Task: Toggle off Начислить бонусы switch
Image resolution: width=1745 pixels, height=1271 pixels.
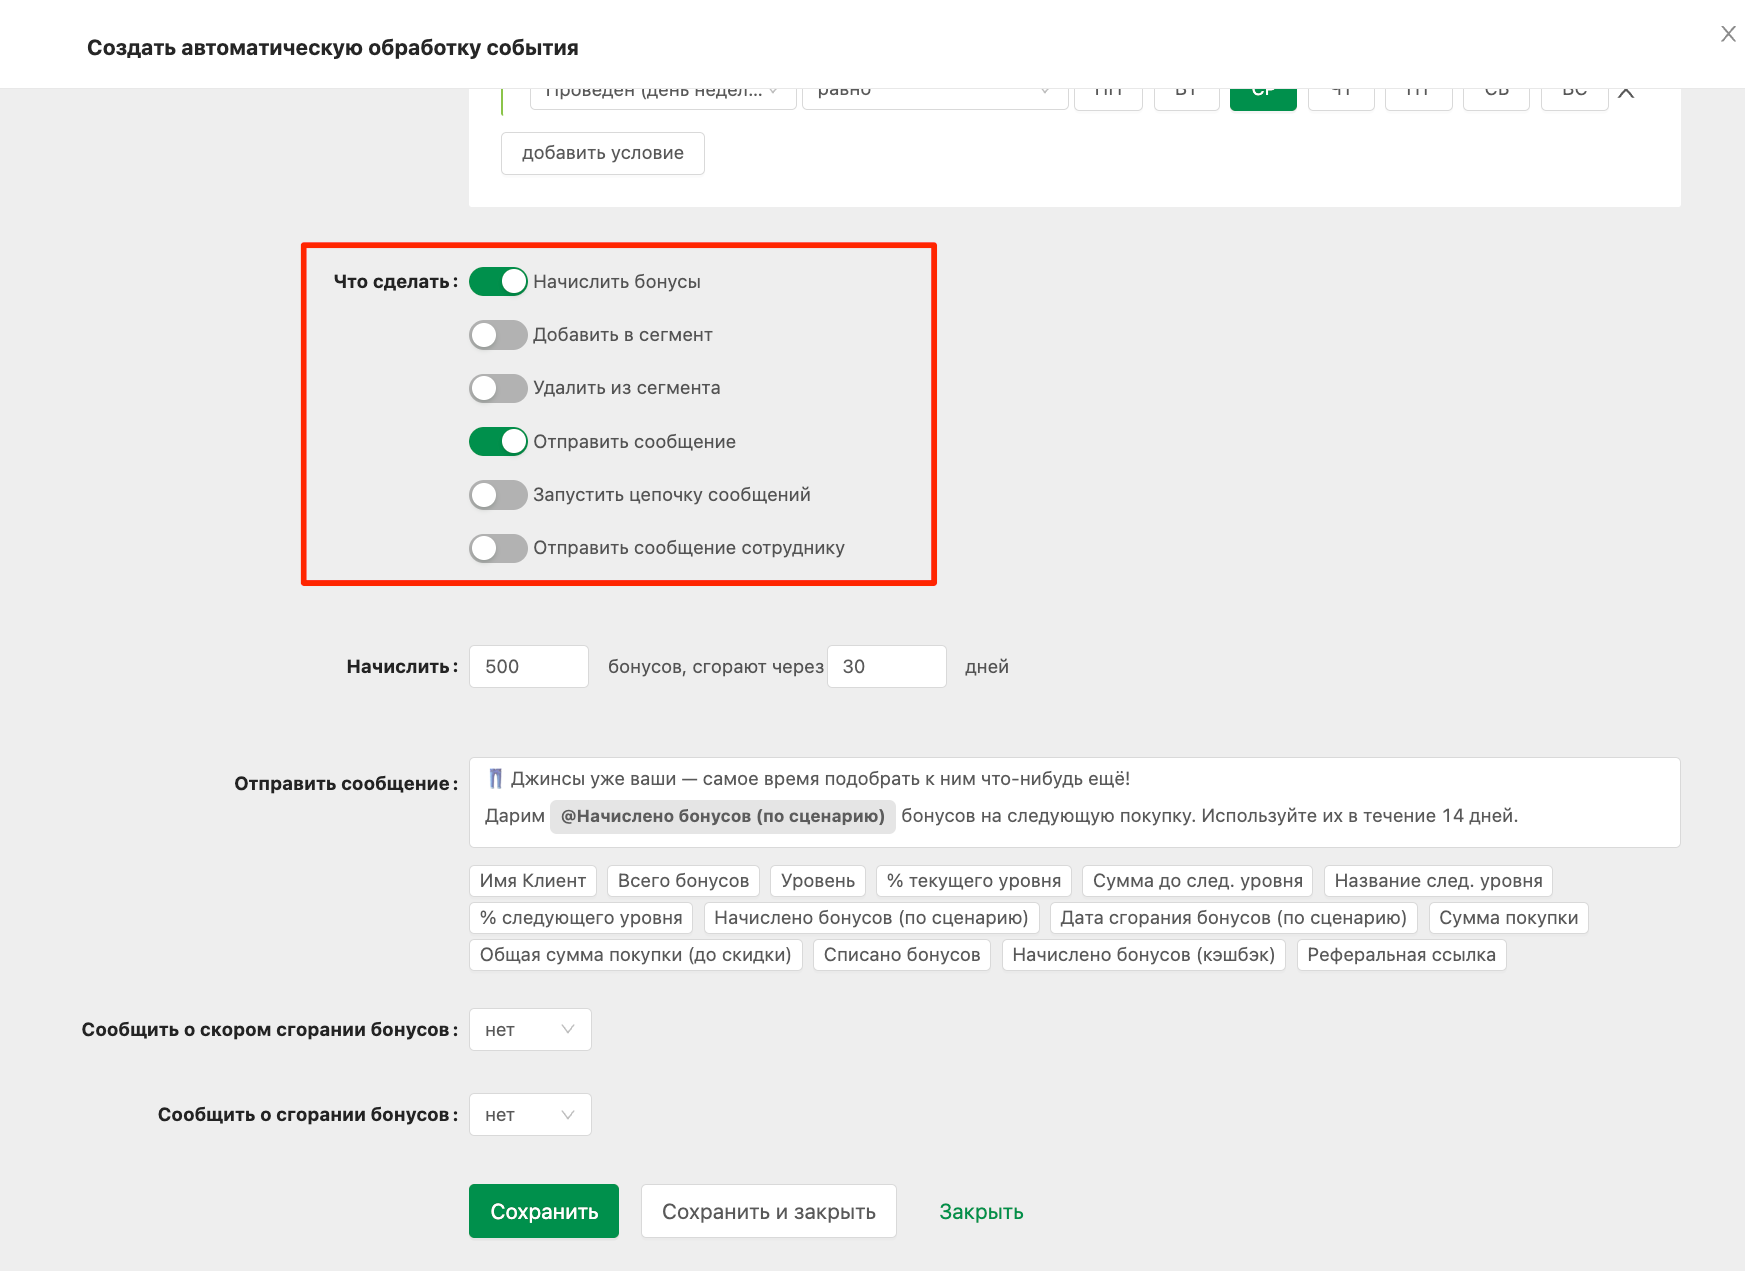Action: point(498,282)
